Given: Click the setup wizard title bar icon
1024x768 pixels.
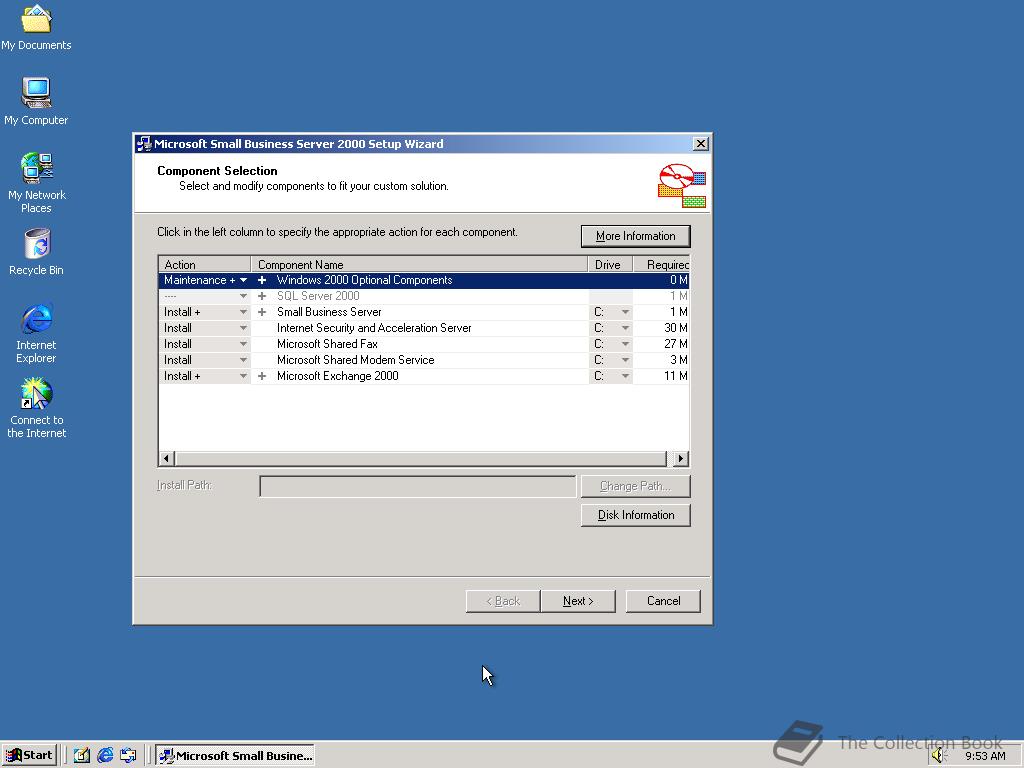Looking at the screenshot, I should 144,144.
